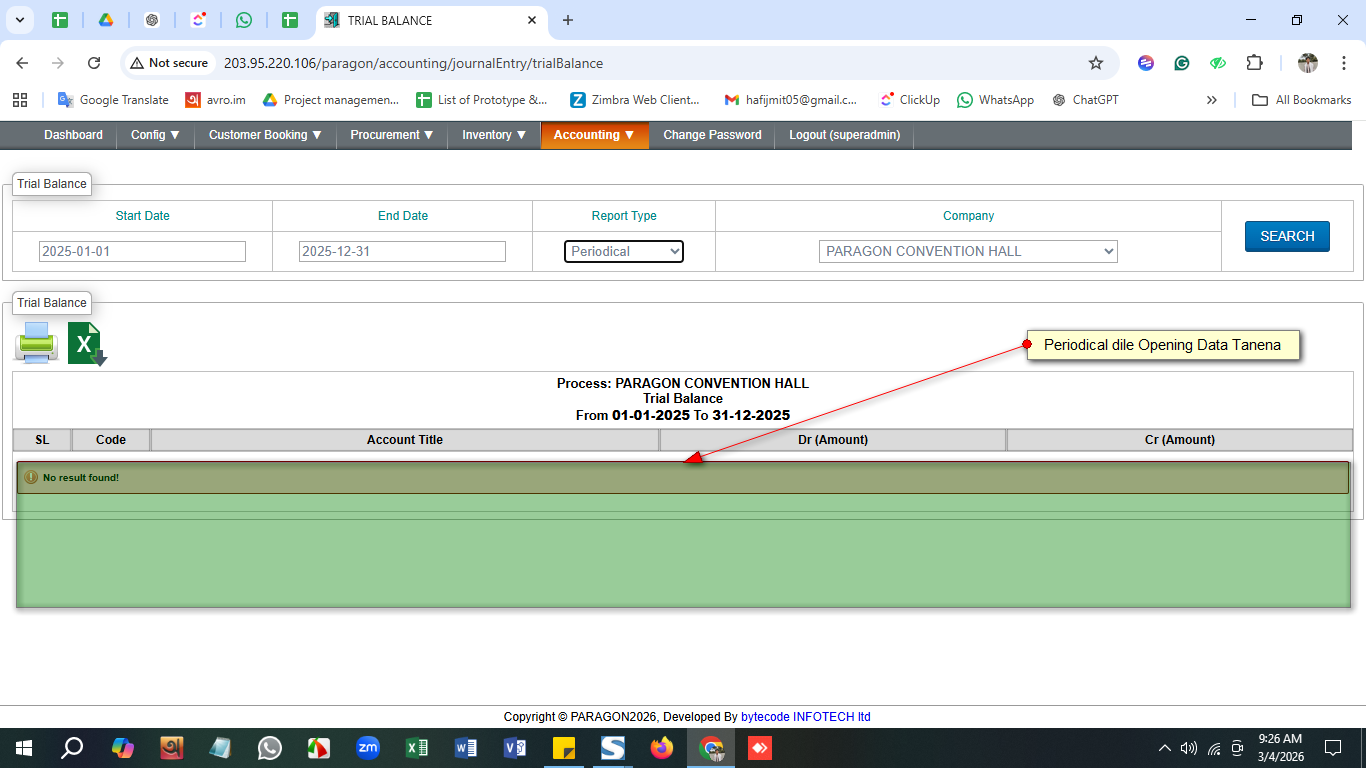Open the Gmail hafijmit05 bookmark
Image resolution: width=1366 pixels, height=768 pixels.
click(791, 100)
